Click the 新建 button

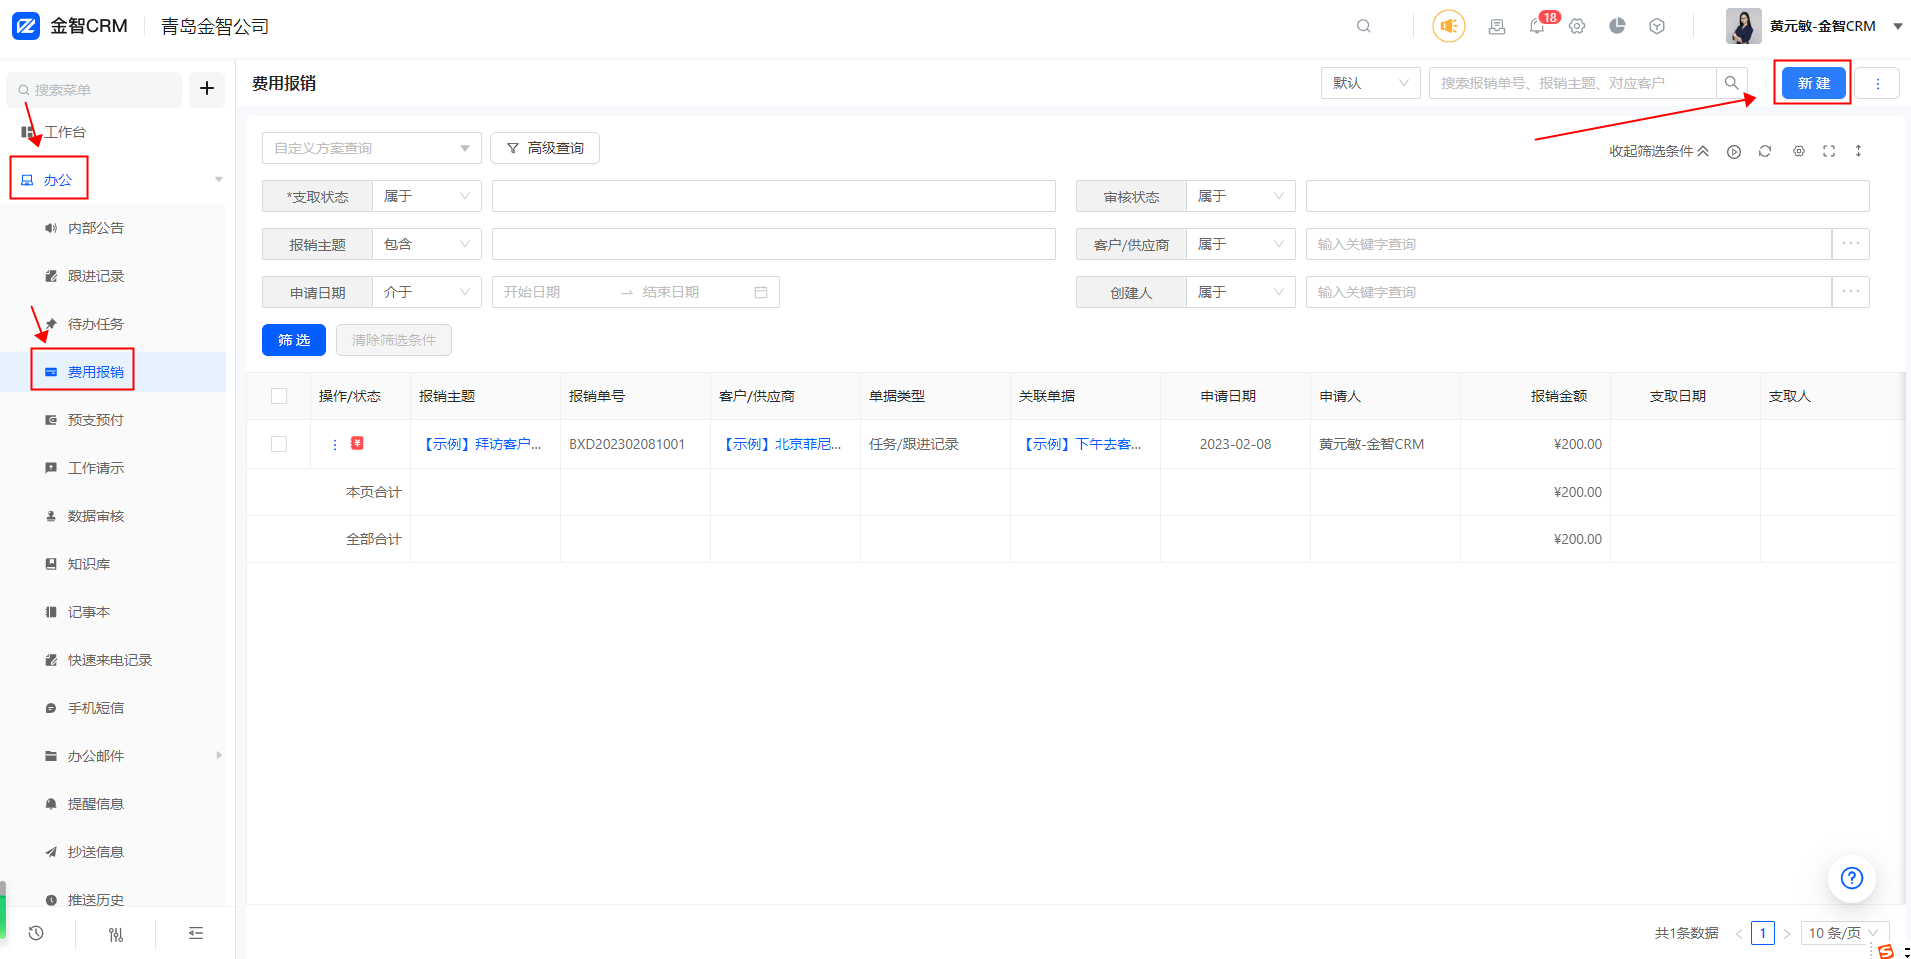(1814, 83)
